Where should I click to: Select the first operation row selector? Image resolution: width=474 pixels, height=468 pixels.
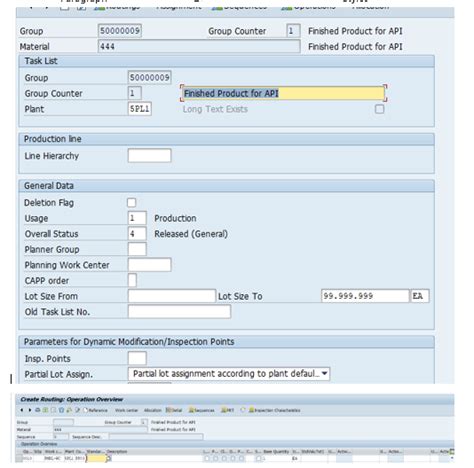point(19,459)
